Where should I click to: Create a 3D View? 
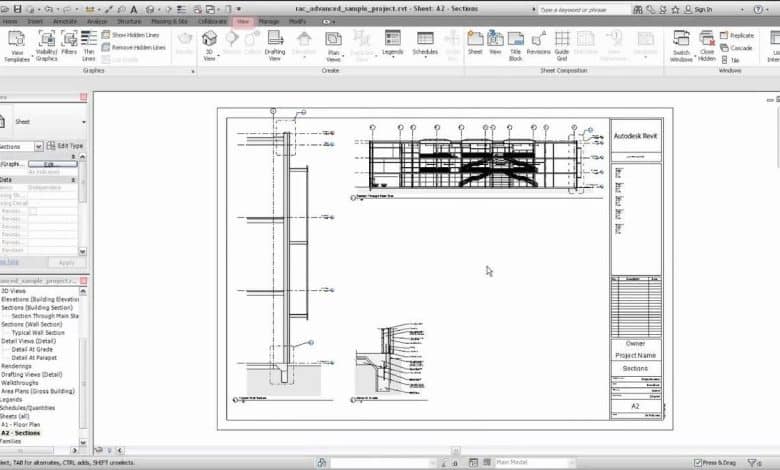(x=209, y=45)
